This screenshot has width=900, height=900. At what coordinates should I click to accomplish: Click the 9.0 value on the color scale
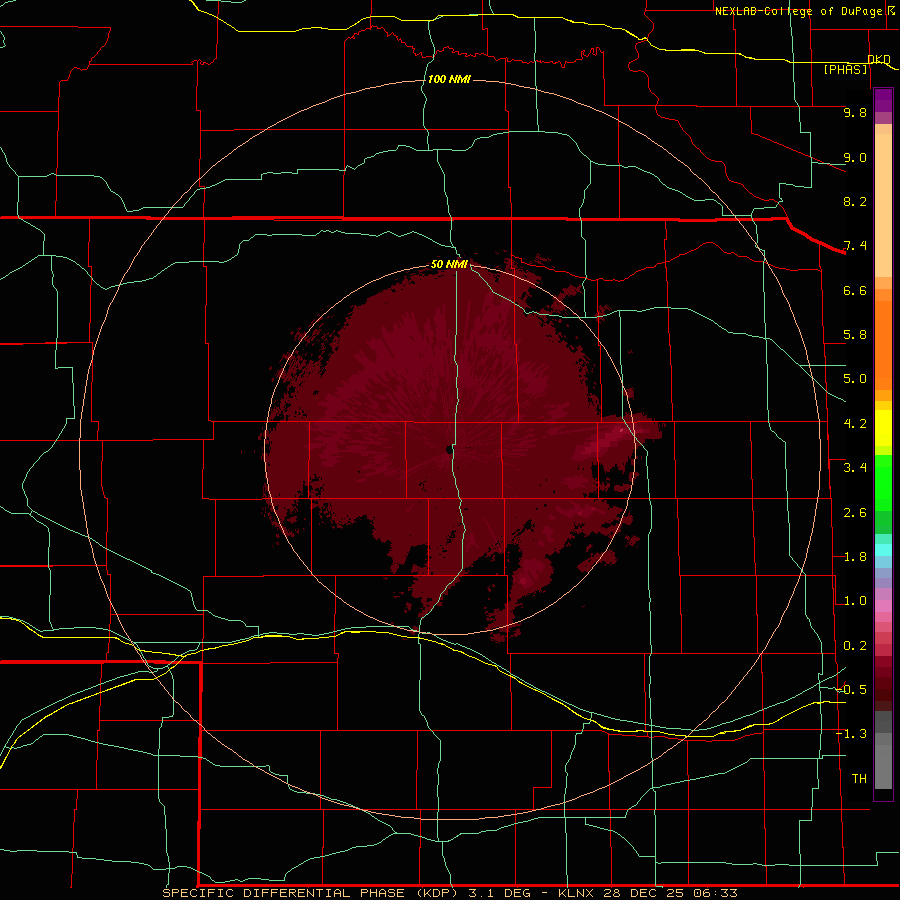click(x=855, y=157)
